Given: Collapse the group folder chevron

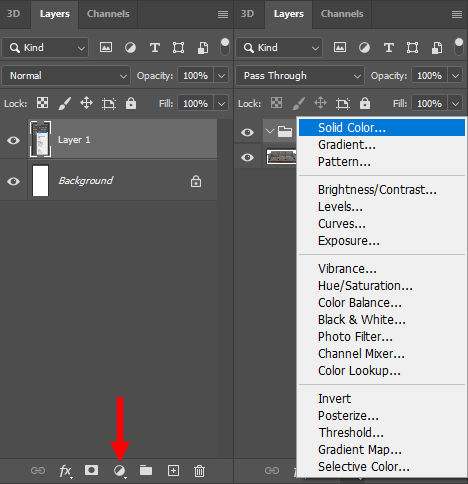Looking at the screenshot, I should [x=269, y=131].
